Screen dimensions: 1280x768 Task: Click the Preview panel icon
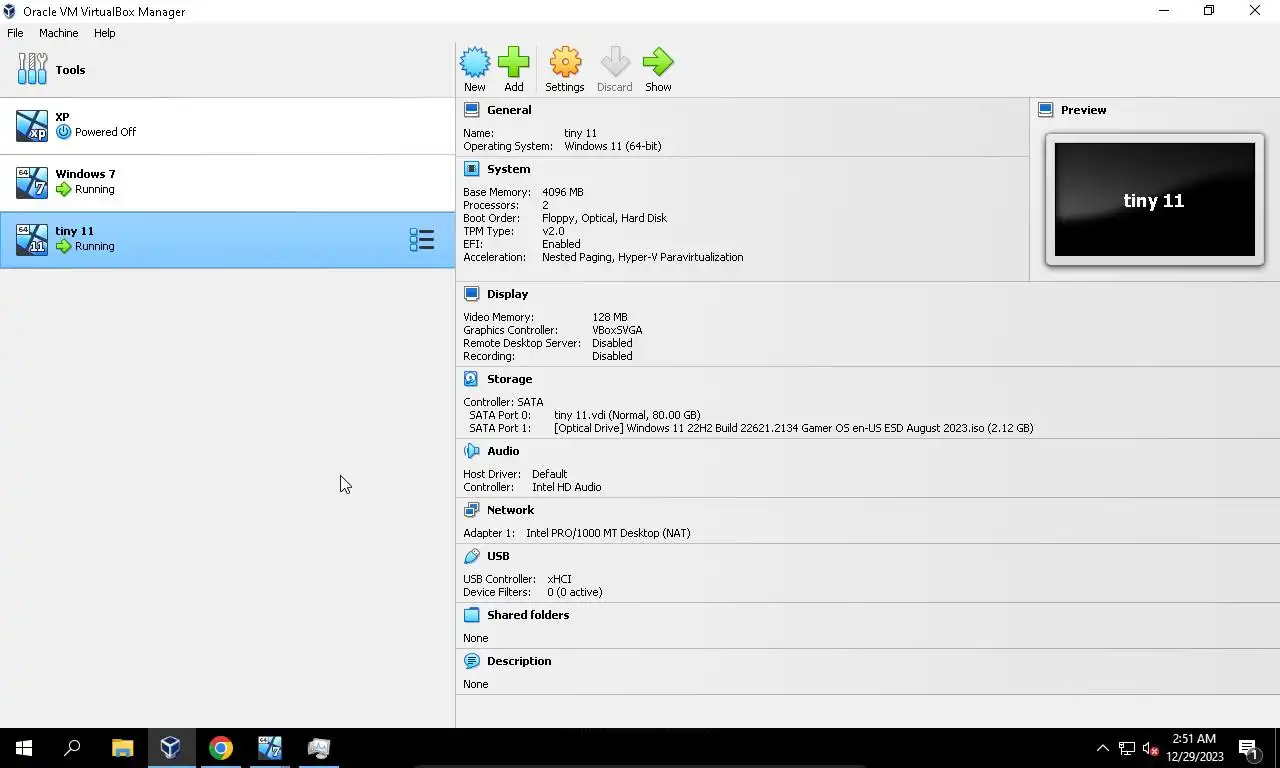point(1045,110)
